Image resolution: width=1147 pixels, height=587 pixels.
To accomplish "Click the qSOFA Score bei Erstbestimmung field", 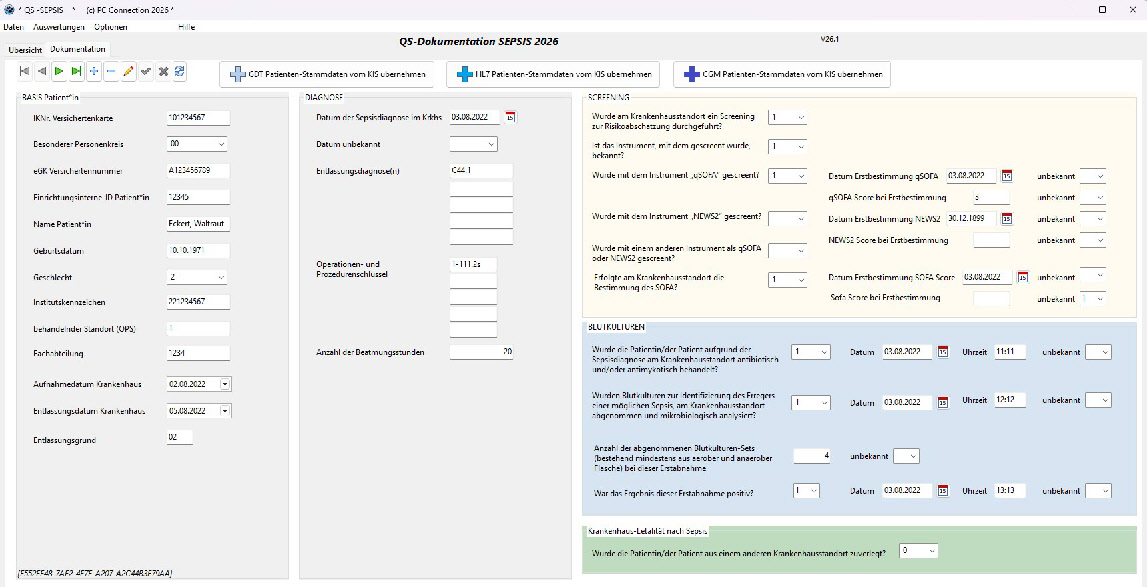I will coord(991,197).
